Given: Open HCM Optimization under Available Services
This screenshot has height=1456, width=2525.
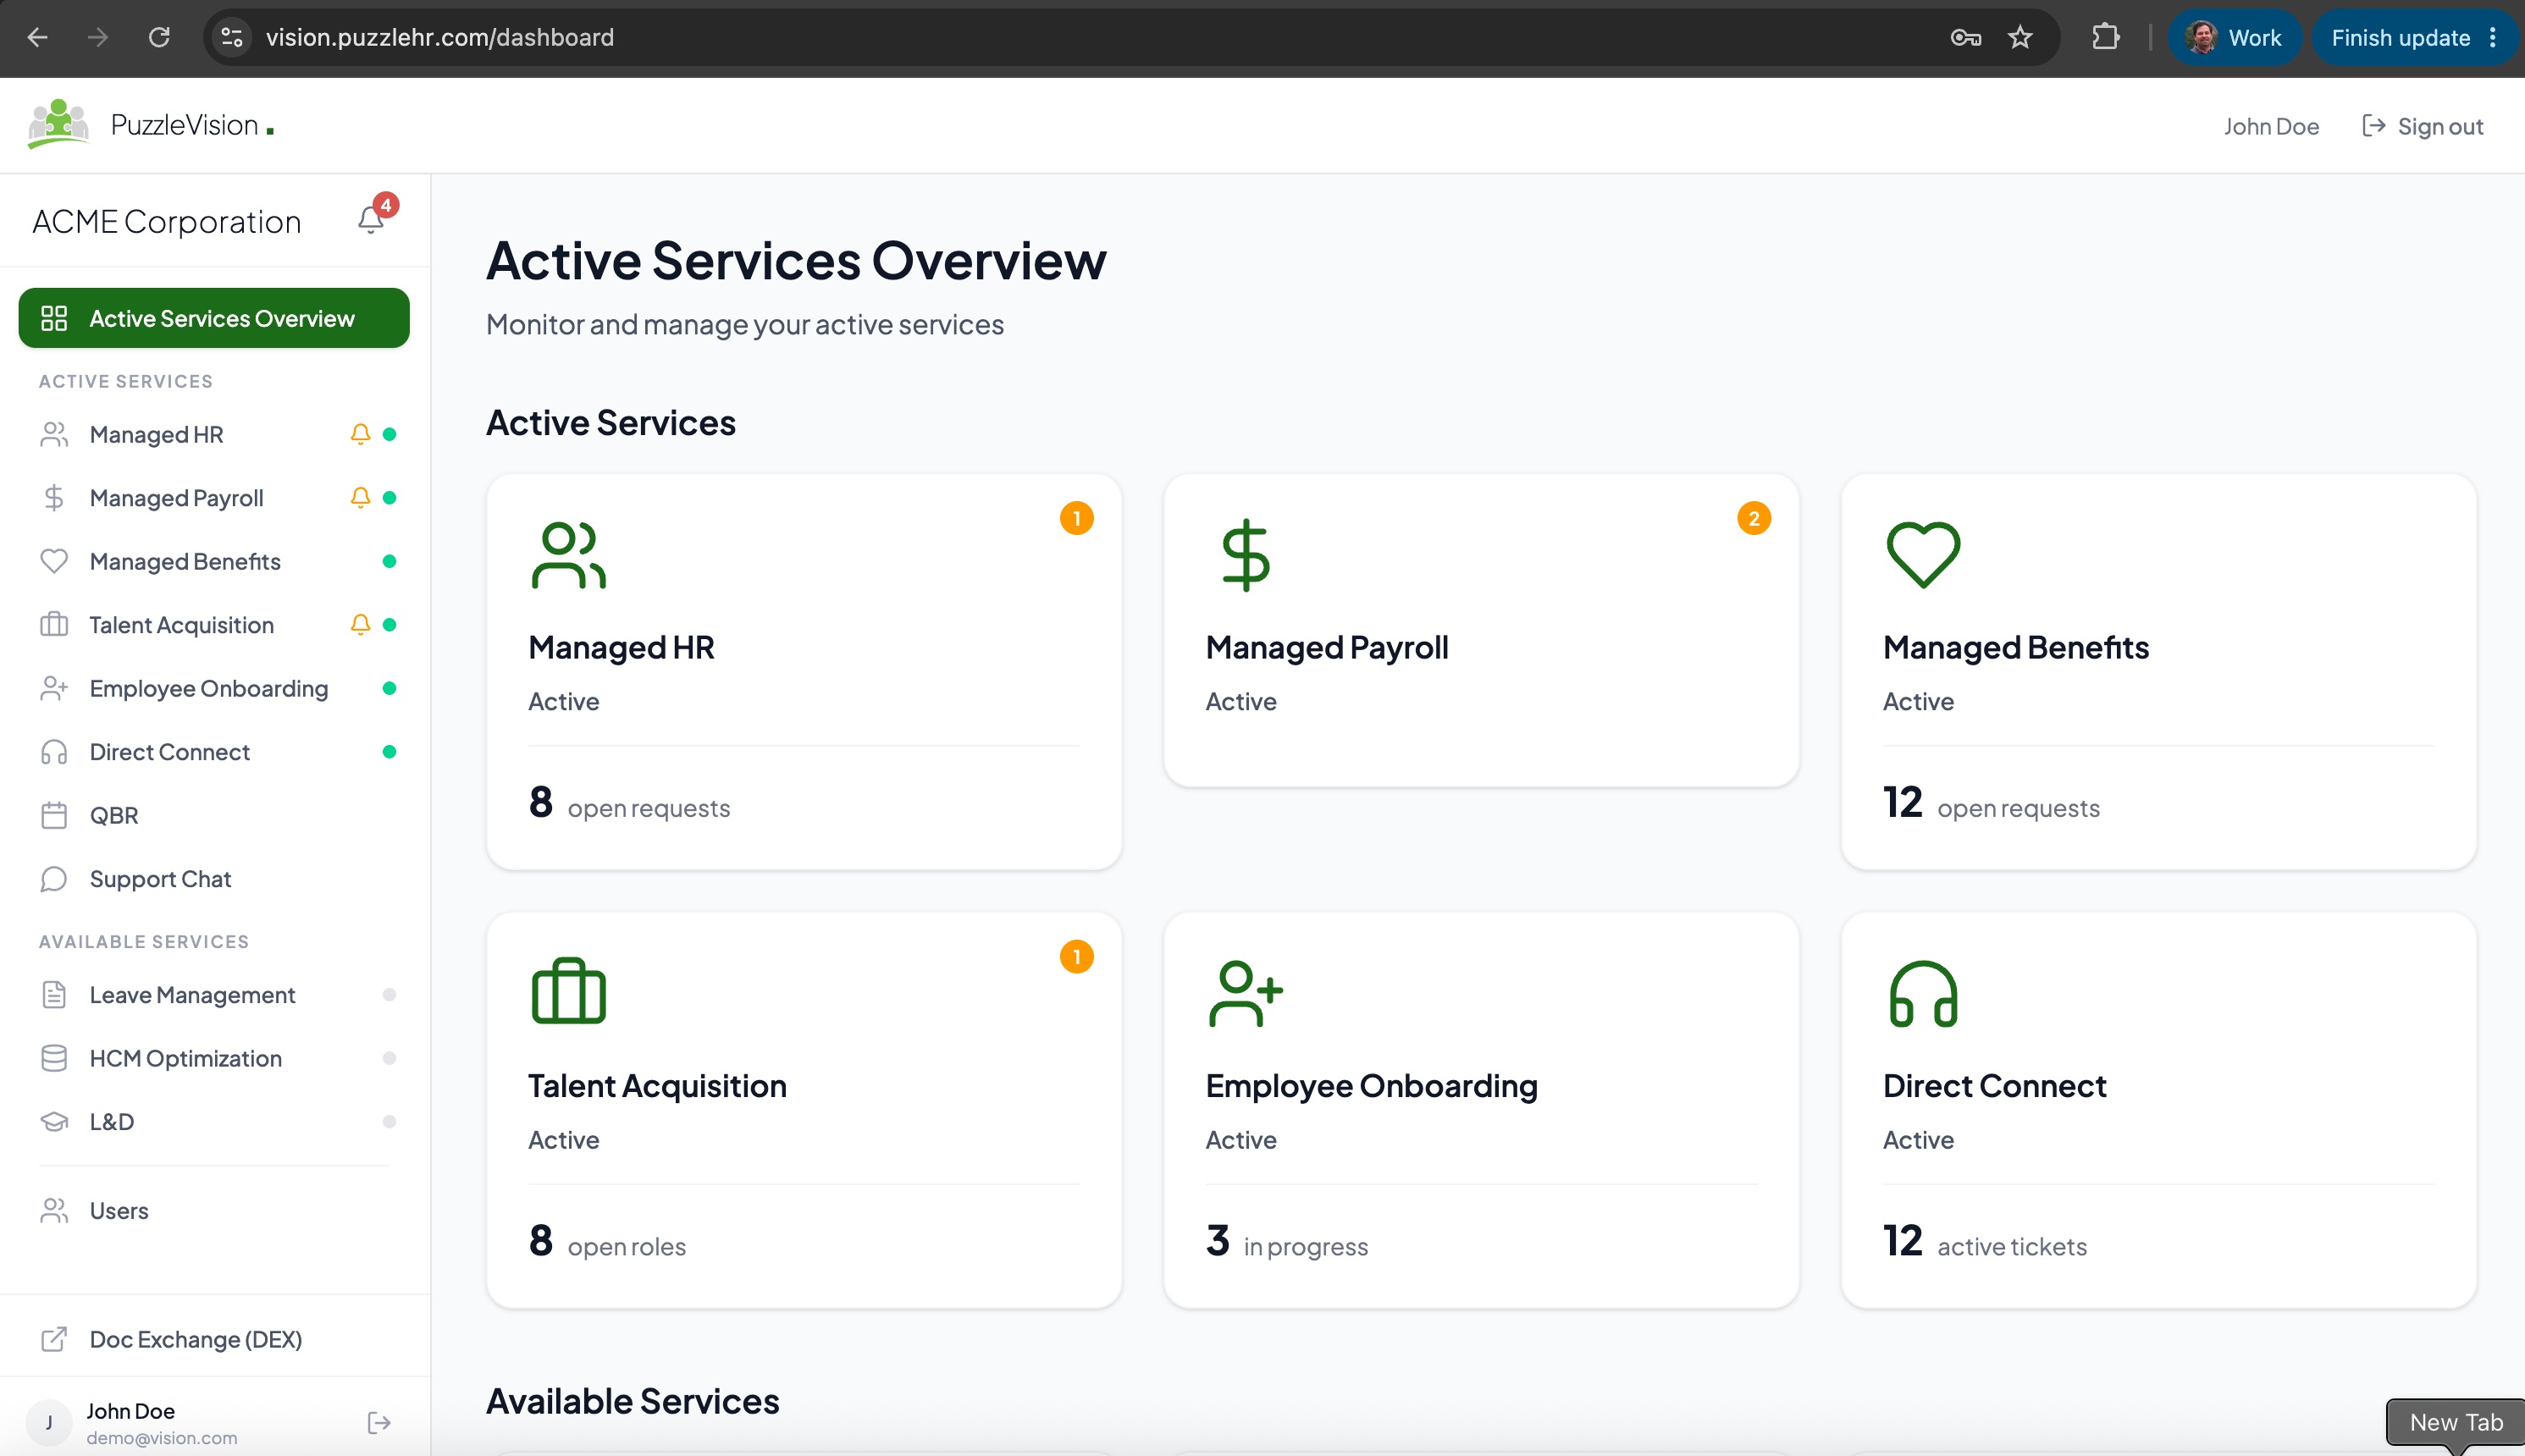Looking at the screenshot, I should pos(214,1057).
